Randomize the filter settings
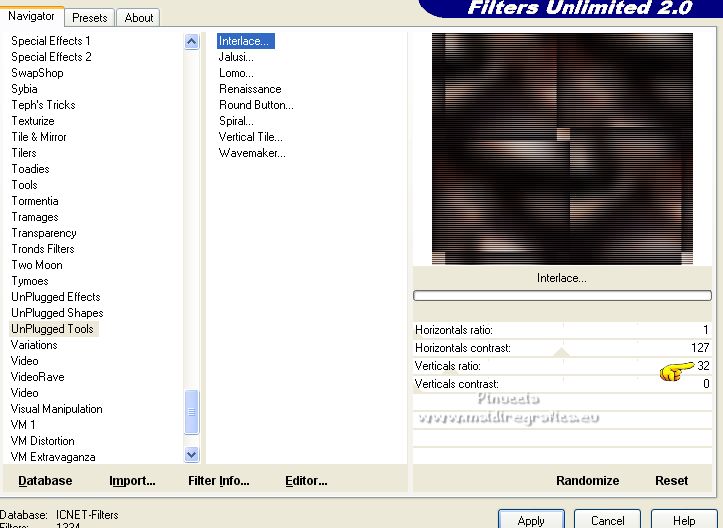This screenshot has height=528, width=723. coord(587,481)
